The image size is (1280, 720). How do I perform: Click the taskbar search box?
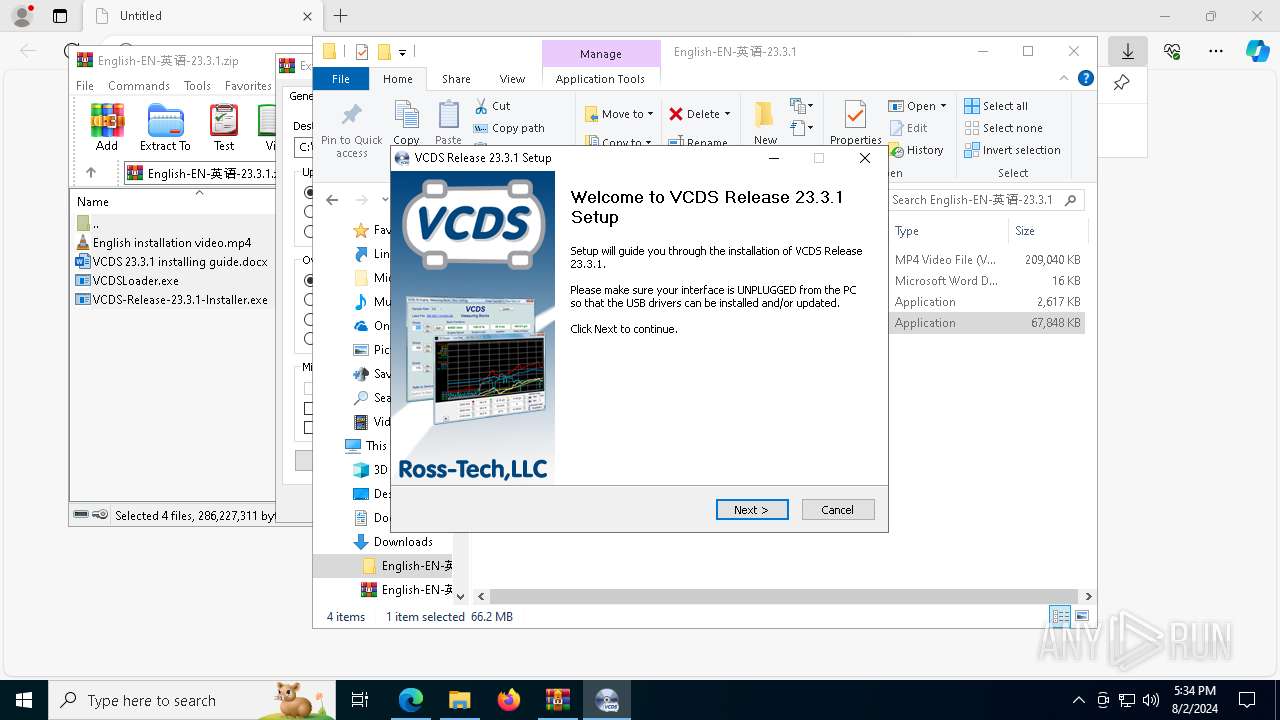click(x=192, y=700)
